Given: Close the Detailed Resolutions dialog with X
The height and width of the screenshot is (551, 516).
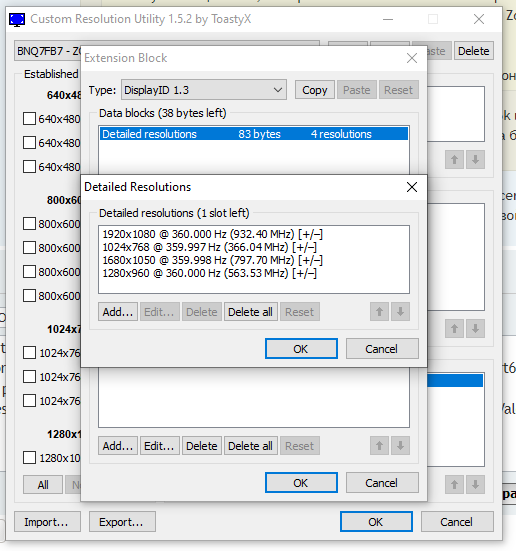Looking at the screenshot, I should pyautogui.click(x=412, y=187).
